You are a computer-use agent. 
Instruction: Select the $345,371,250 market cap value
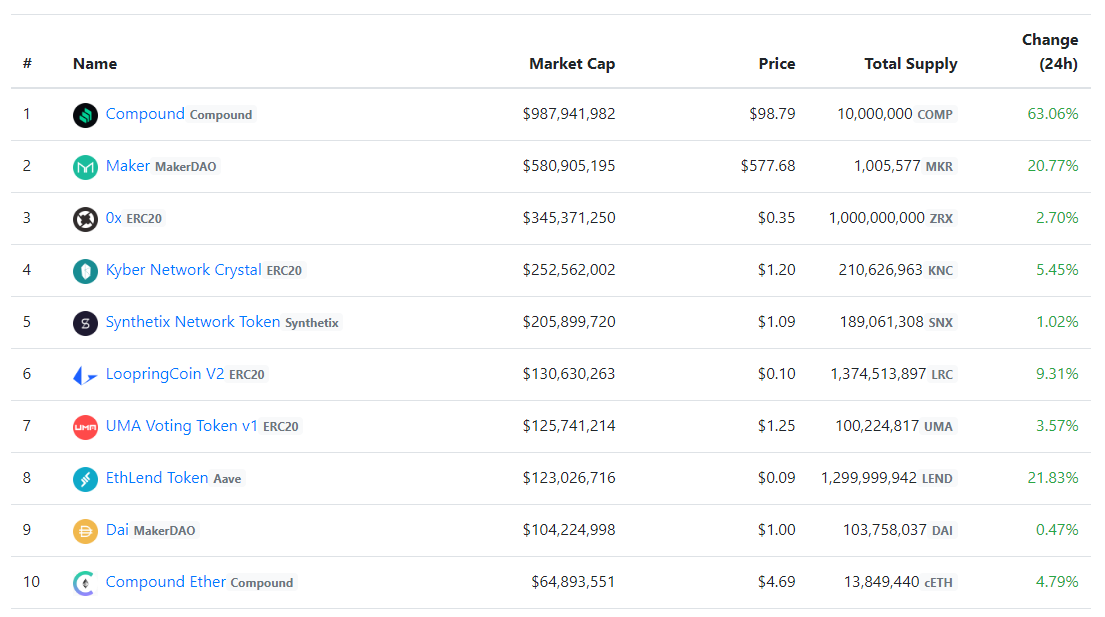pyautogui.click(x=569, y=218)
